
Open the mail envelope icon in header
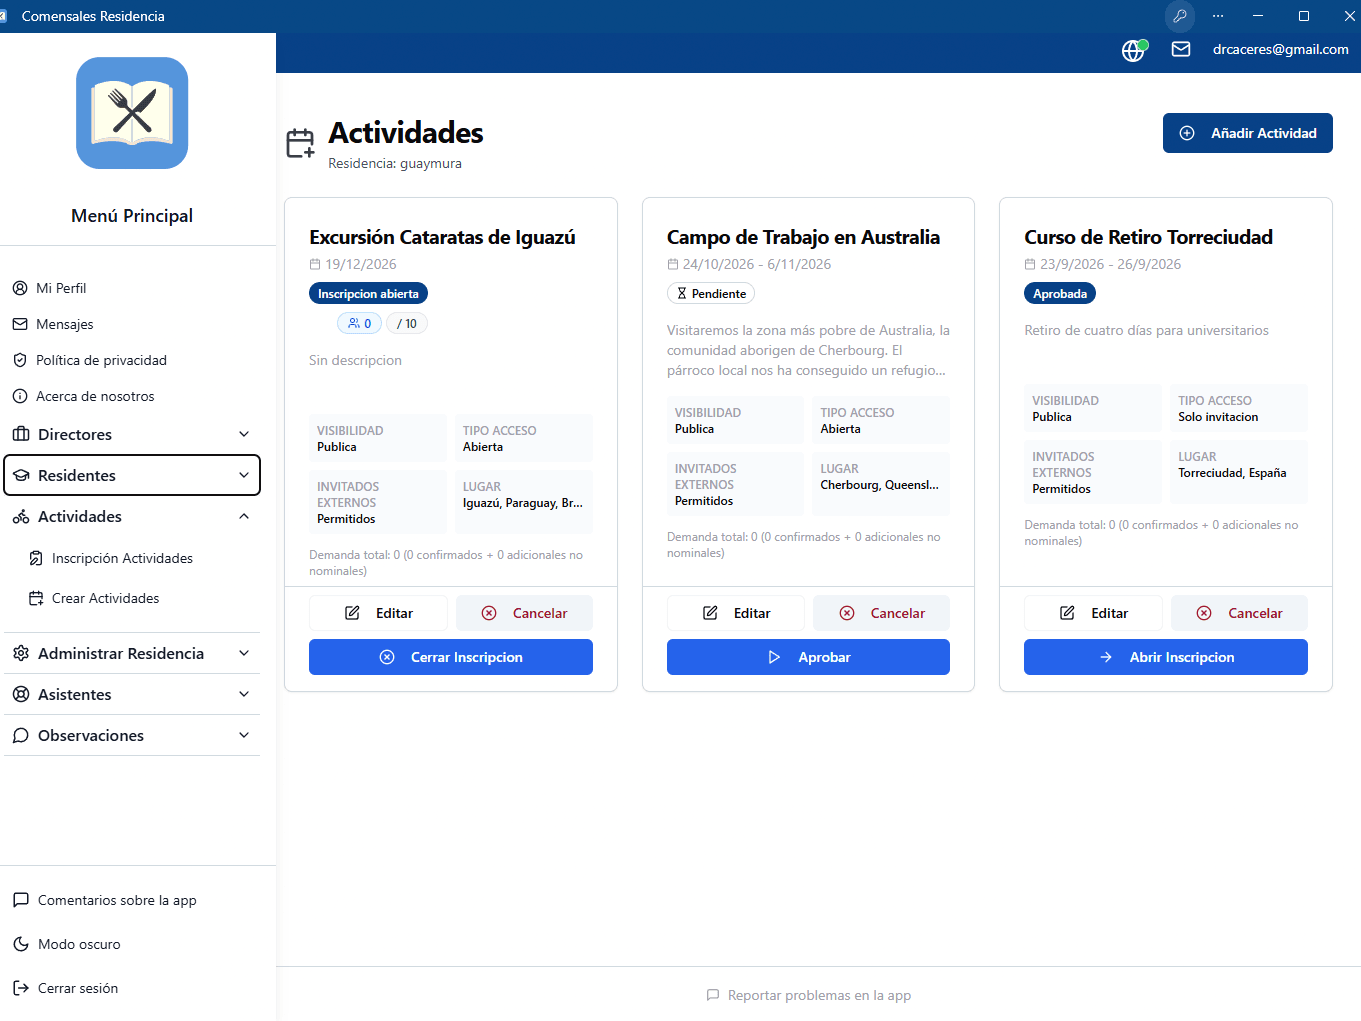[1181, 49]
